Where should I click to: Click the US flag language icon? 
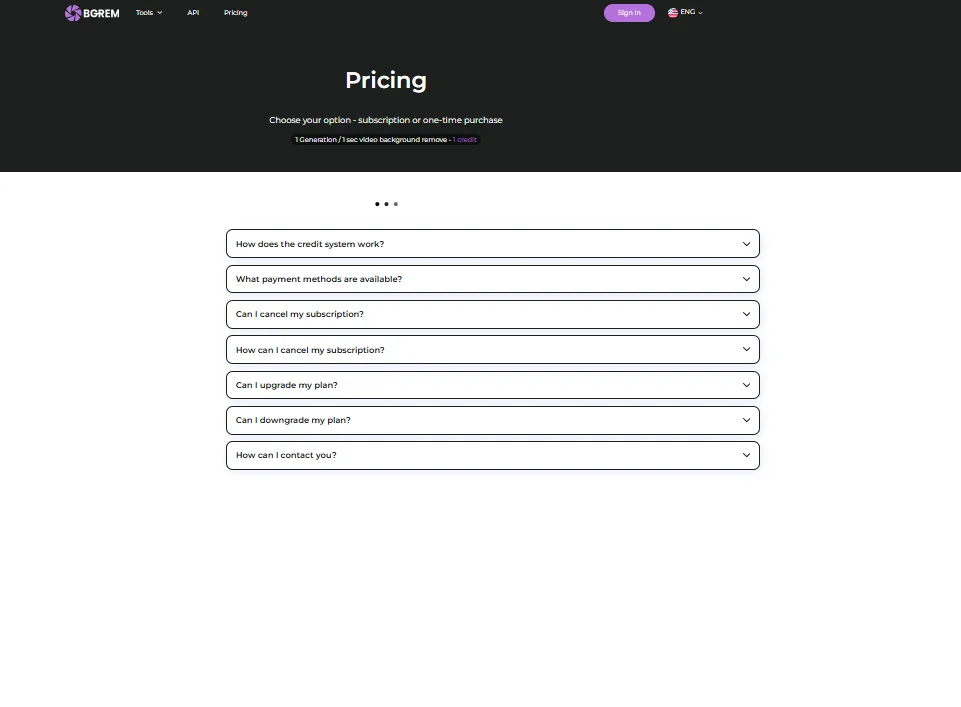[673, 13]
